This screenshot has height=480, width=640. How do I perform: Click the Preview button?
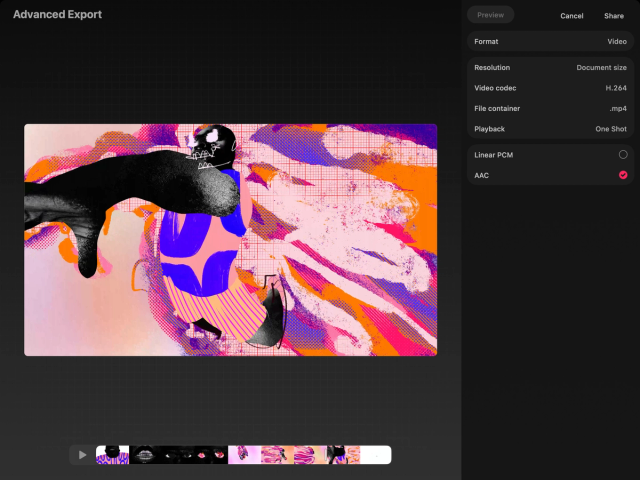pyautogui.click(x=490, y=15)
